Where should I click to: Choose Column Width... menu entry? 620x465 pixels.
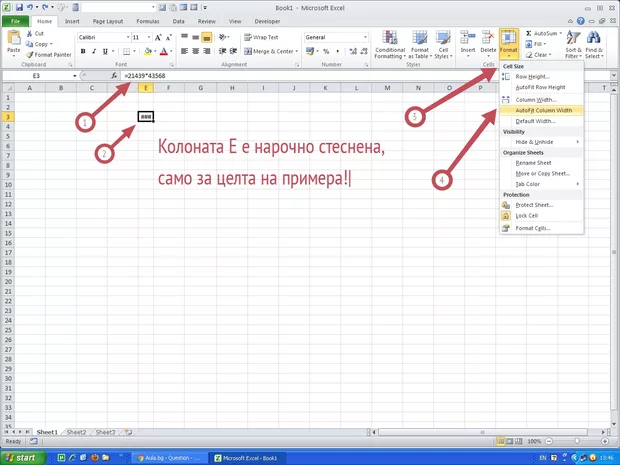(541, 100)
